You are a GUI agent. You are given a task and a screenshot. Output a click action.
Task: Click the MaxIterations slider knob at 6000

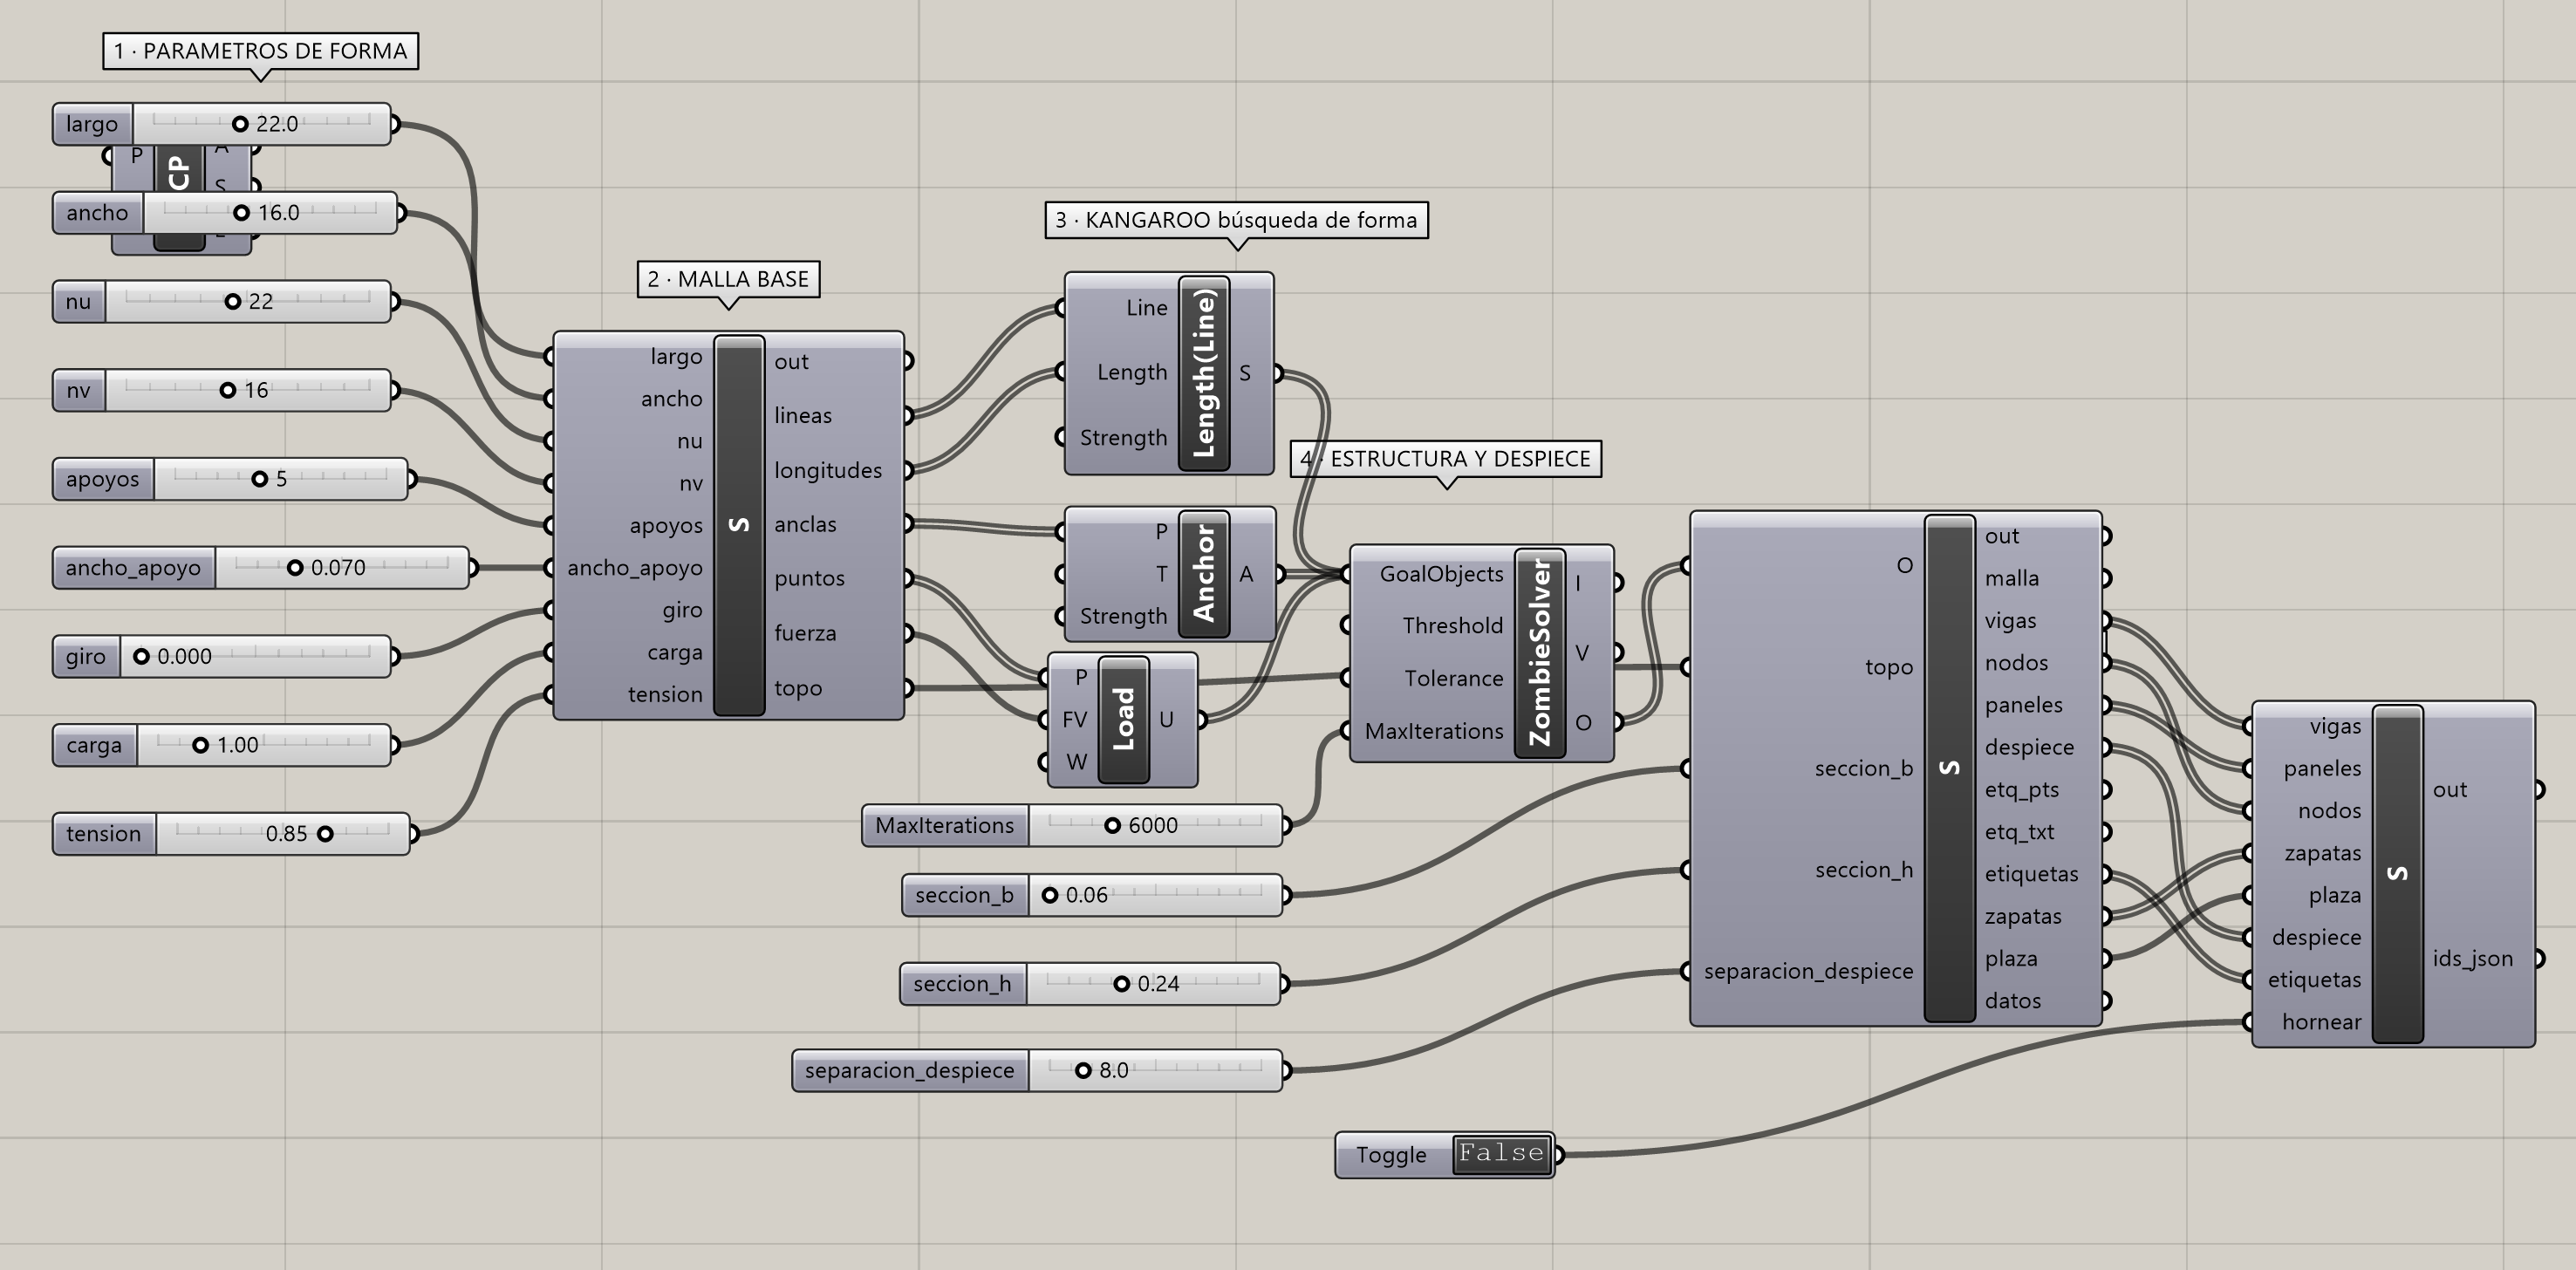1112,826
